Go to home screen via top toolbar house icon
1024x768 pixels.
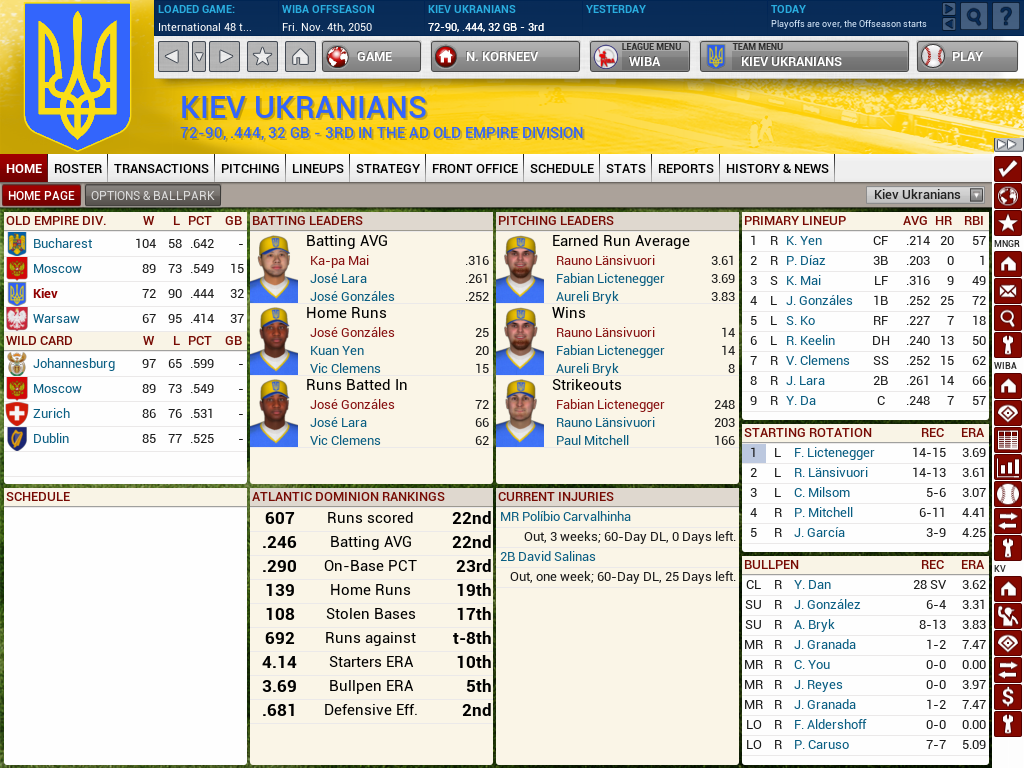click(x=299, y=57)
